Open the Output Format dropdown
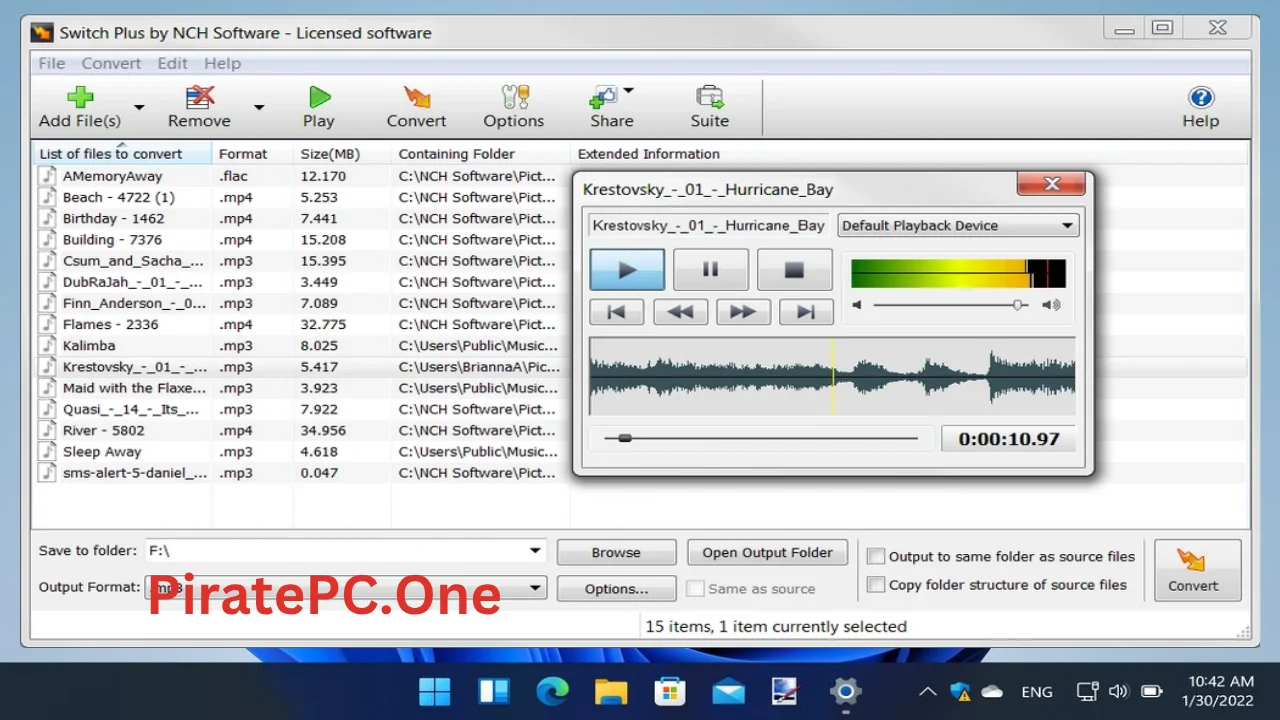The image size is (1280, 720). tap(535, 588)
